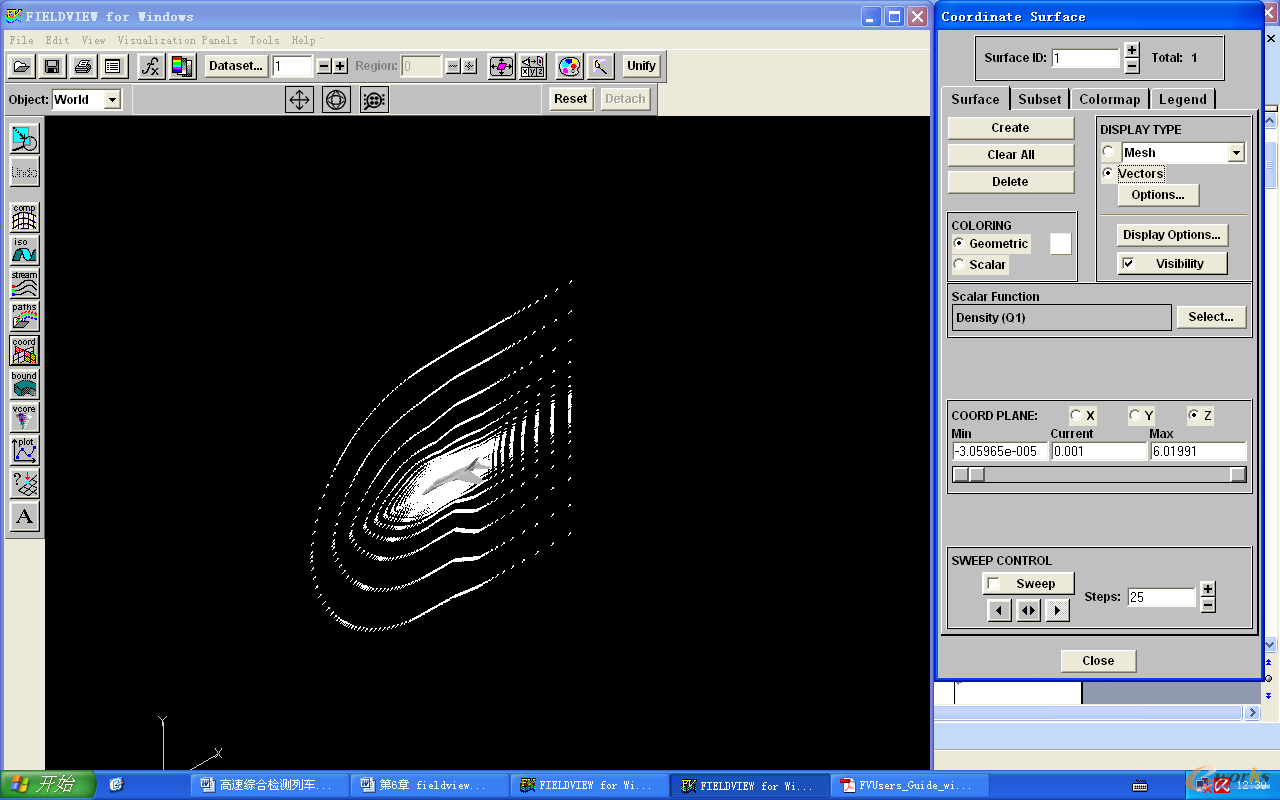Choose Scalar coloring option
Viewport: 1280px width, 800px height.
pos(959,265)
